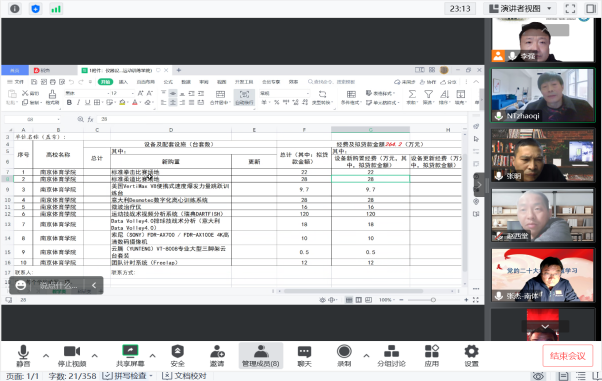Toggle Italic formatting in WPS toolbar
This screenshot has width=602, height=381.
tap(78, 103)
